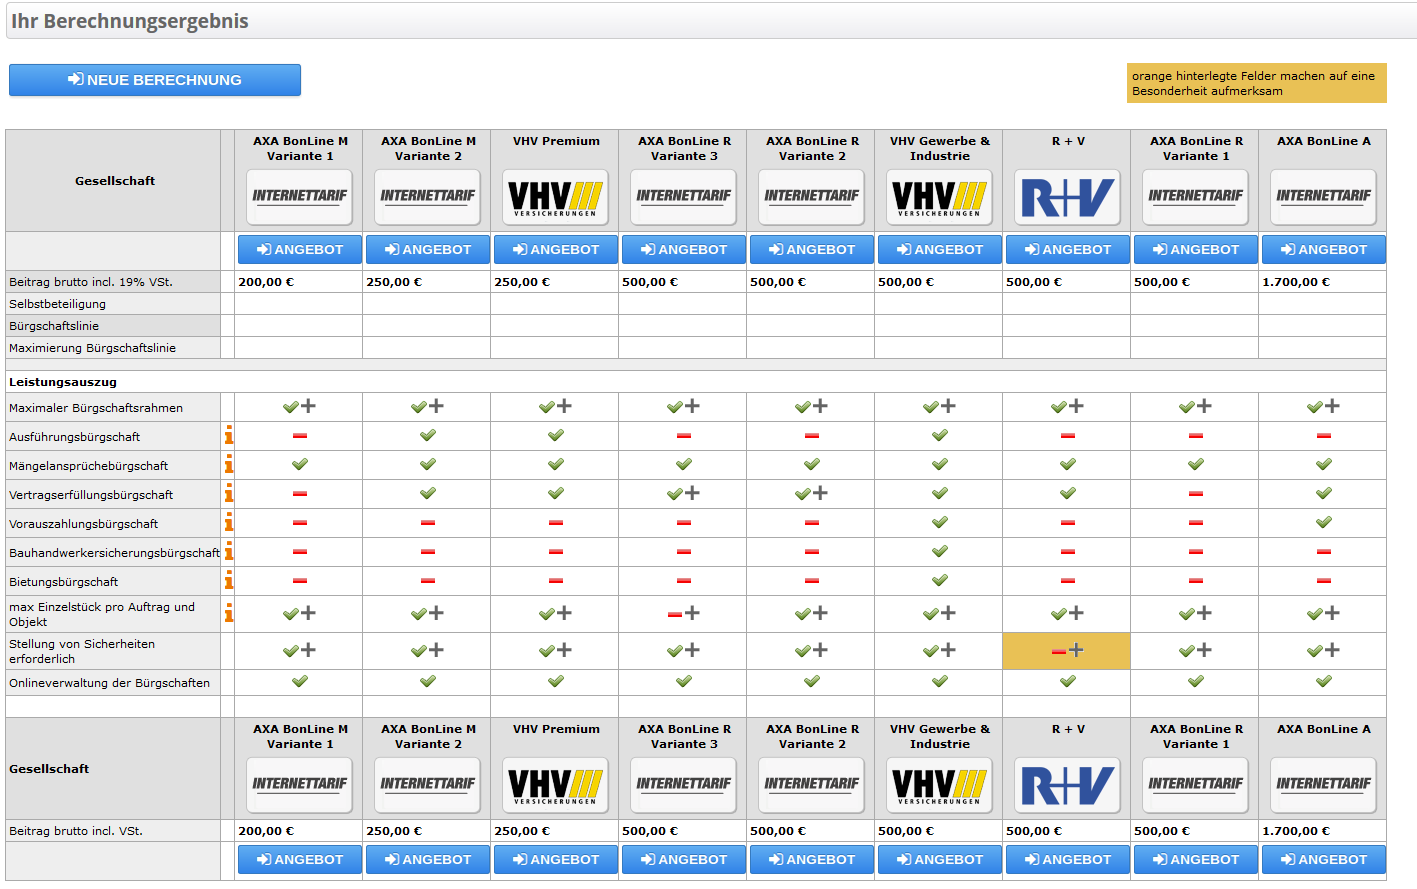
Task: Click checkmark for Bietungsbürgschaft under VHV Gewerbe & Industrie
Action: pyautogui.click(x=940, y=580)
